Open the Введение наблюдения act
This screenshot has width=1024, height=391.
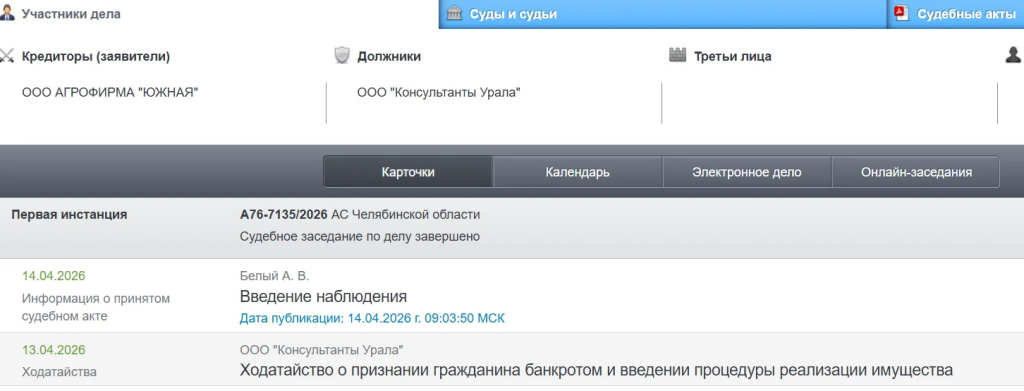tap(324, 296)
